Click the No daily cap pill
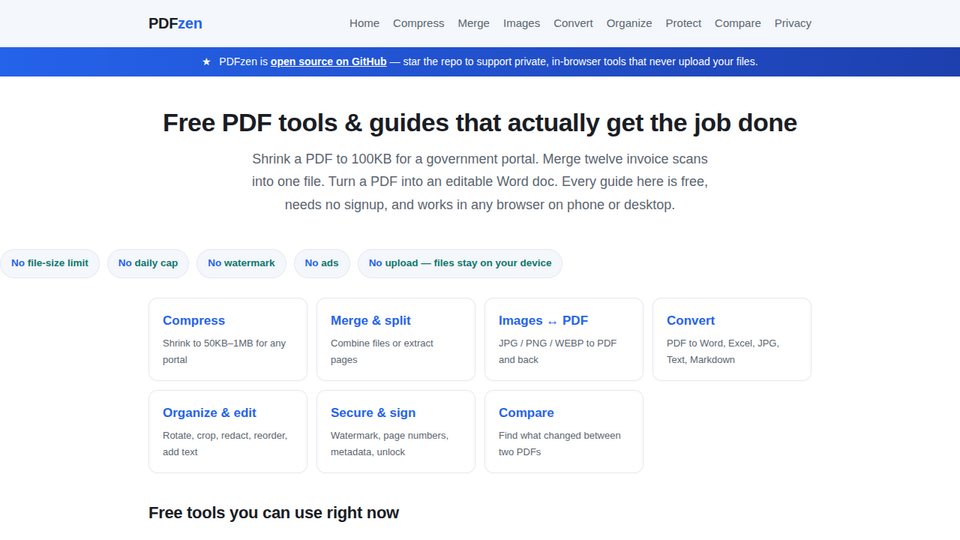Viewport: 960px width, 540px height. click(x=148, y=263)
